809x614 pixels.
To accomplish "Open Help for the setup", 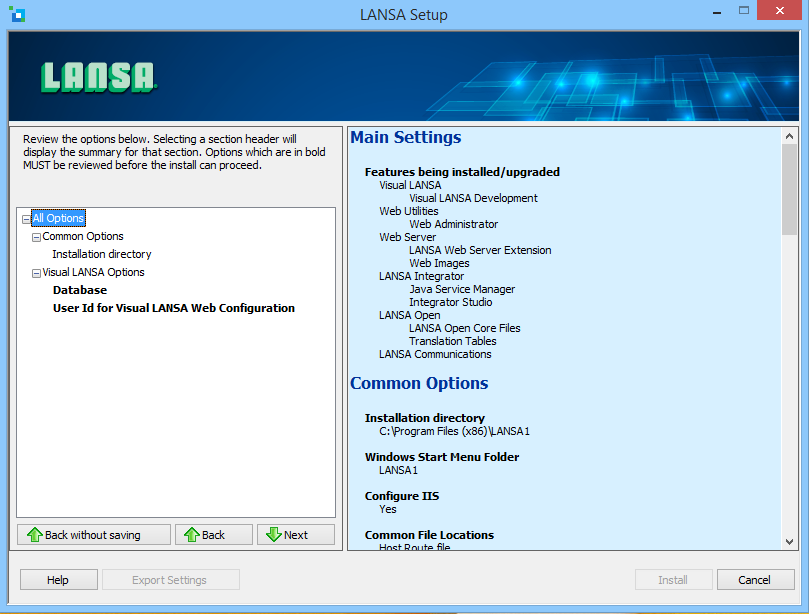I will click(x=59, y=580).
